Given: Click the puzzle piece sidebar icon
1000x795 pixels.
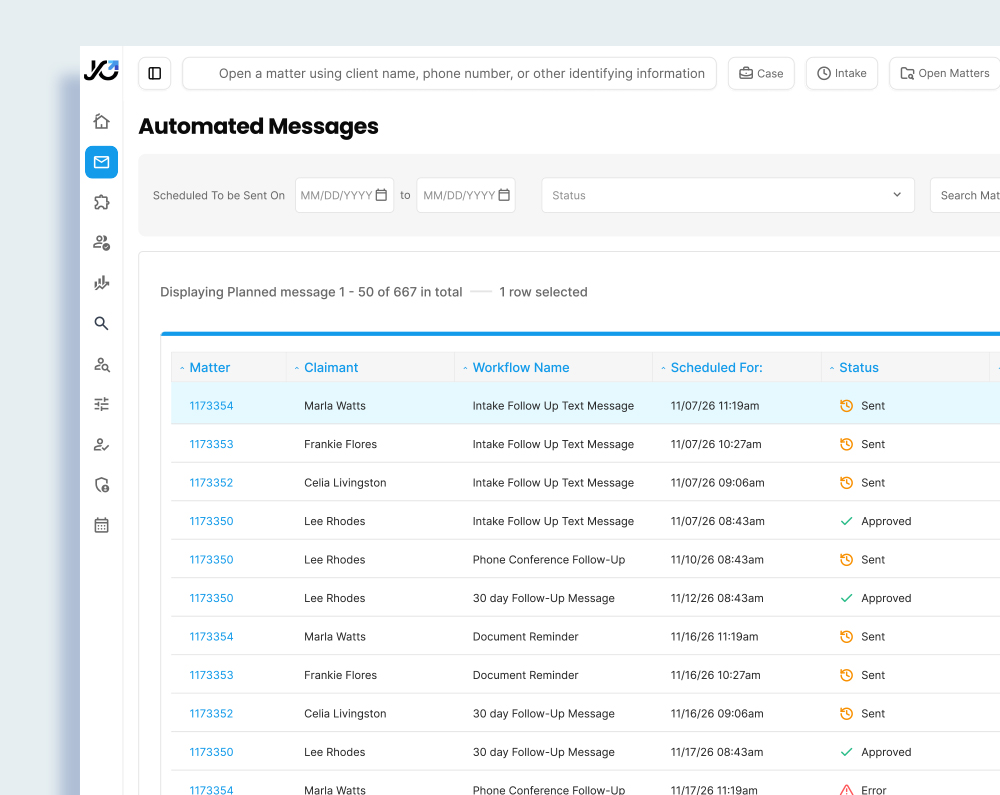Looking at the screenshot, I should click(x=101, y=202).
